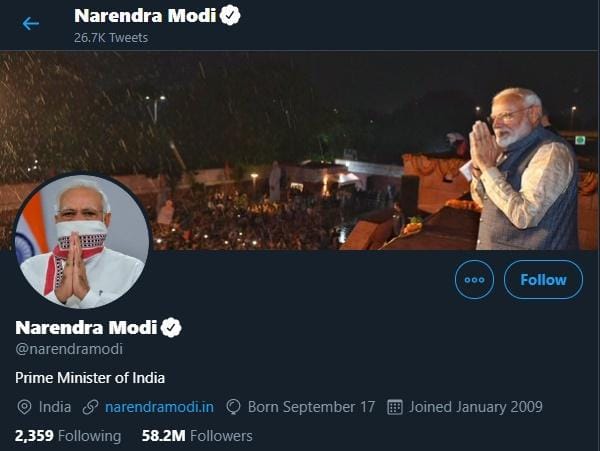The height and width of the screenshot is (451, 600).
Task: Go back using the left arrow
Action: pos(31,23)
